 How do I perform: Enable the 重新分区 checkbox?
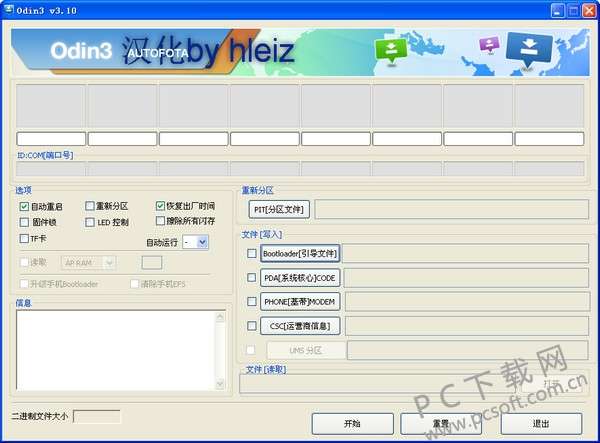(90, 206)
